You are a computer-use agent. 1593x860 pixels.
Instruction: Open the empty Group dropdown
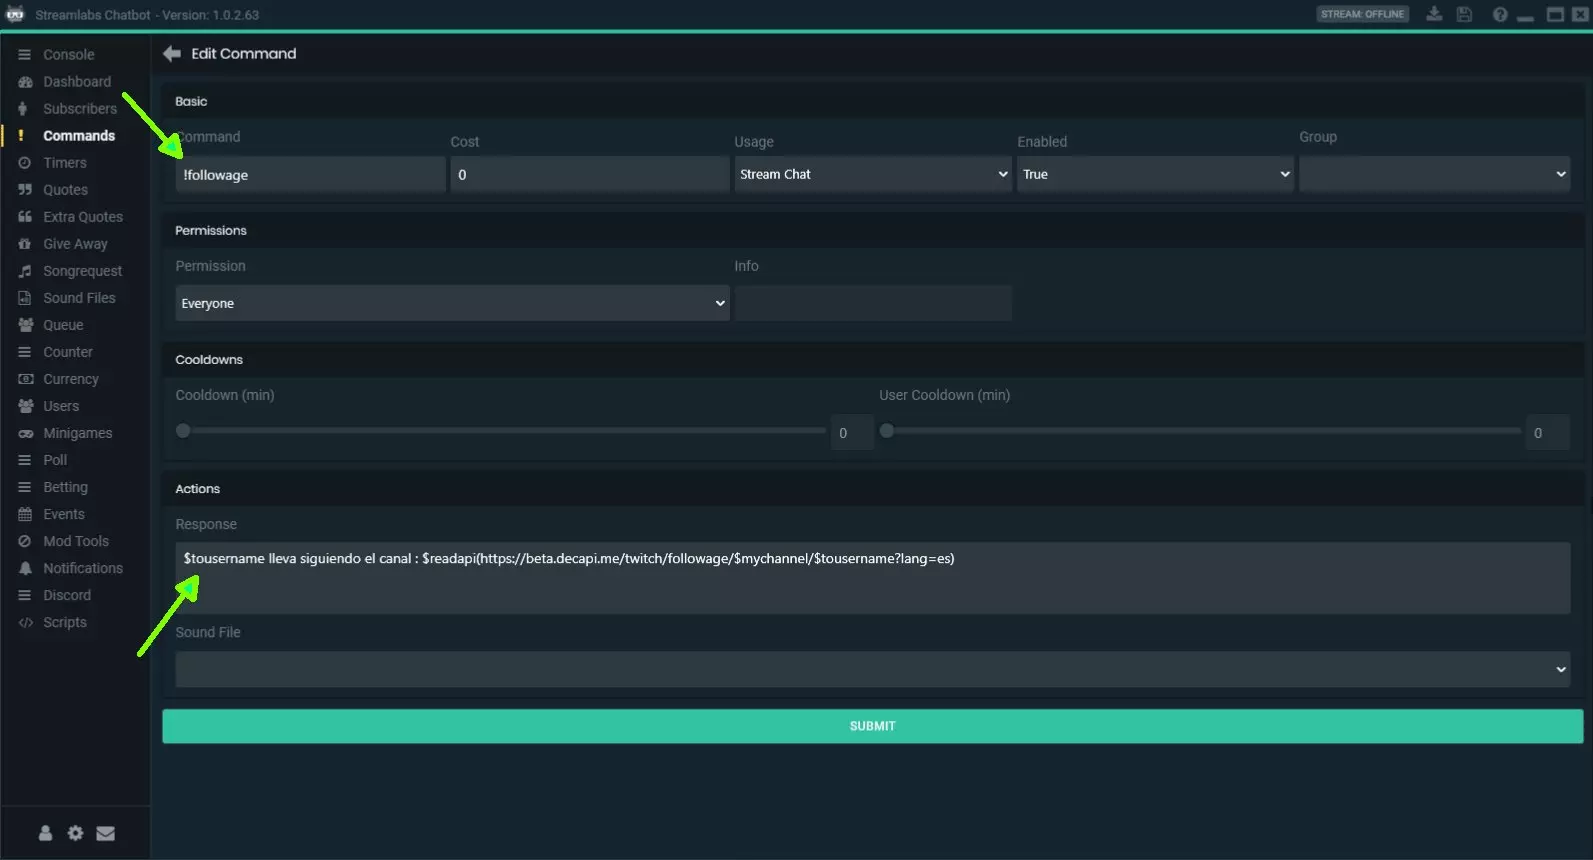pos(1434,174)
